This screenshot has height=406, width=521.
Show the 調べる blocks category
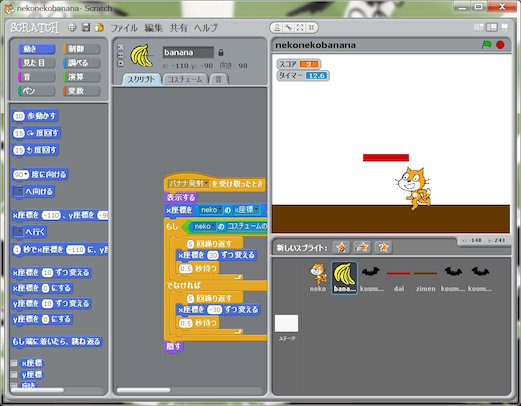tap(82, 63)
